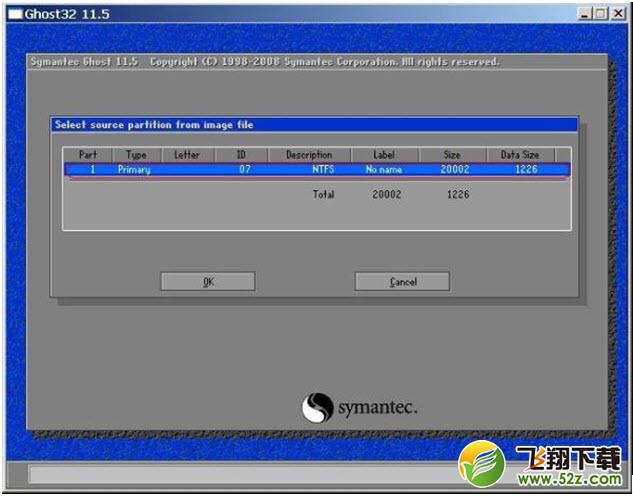Click the Type column header
The image size is (633, 498).
pos(136,155)
